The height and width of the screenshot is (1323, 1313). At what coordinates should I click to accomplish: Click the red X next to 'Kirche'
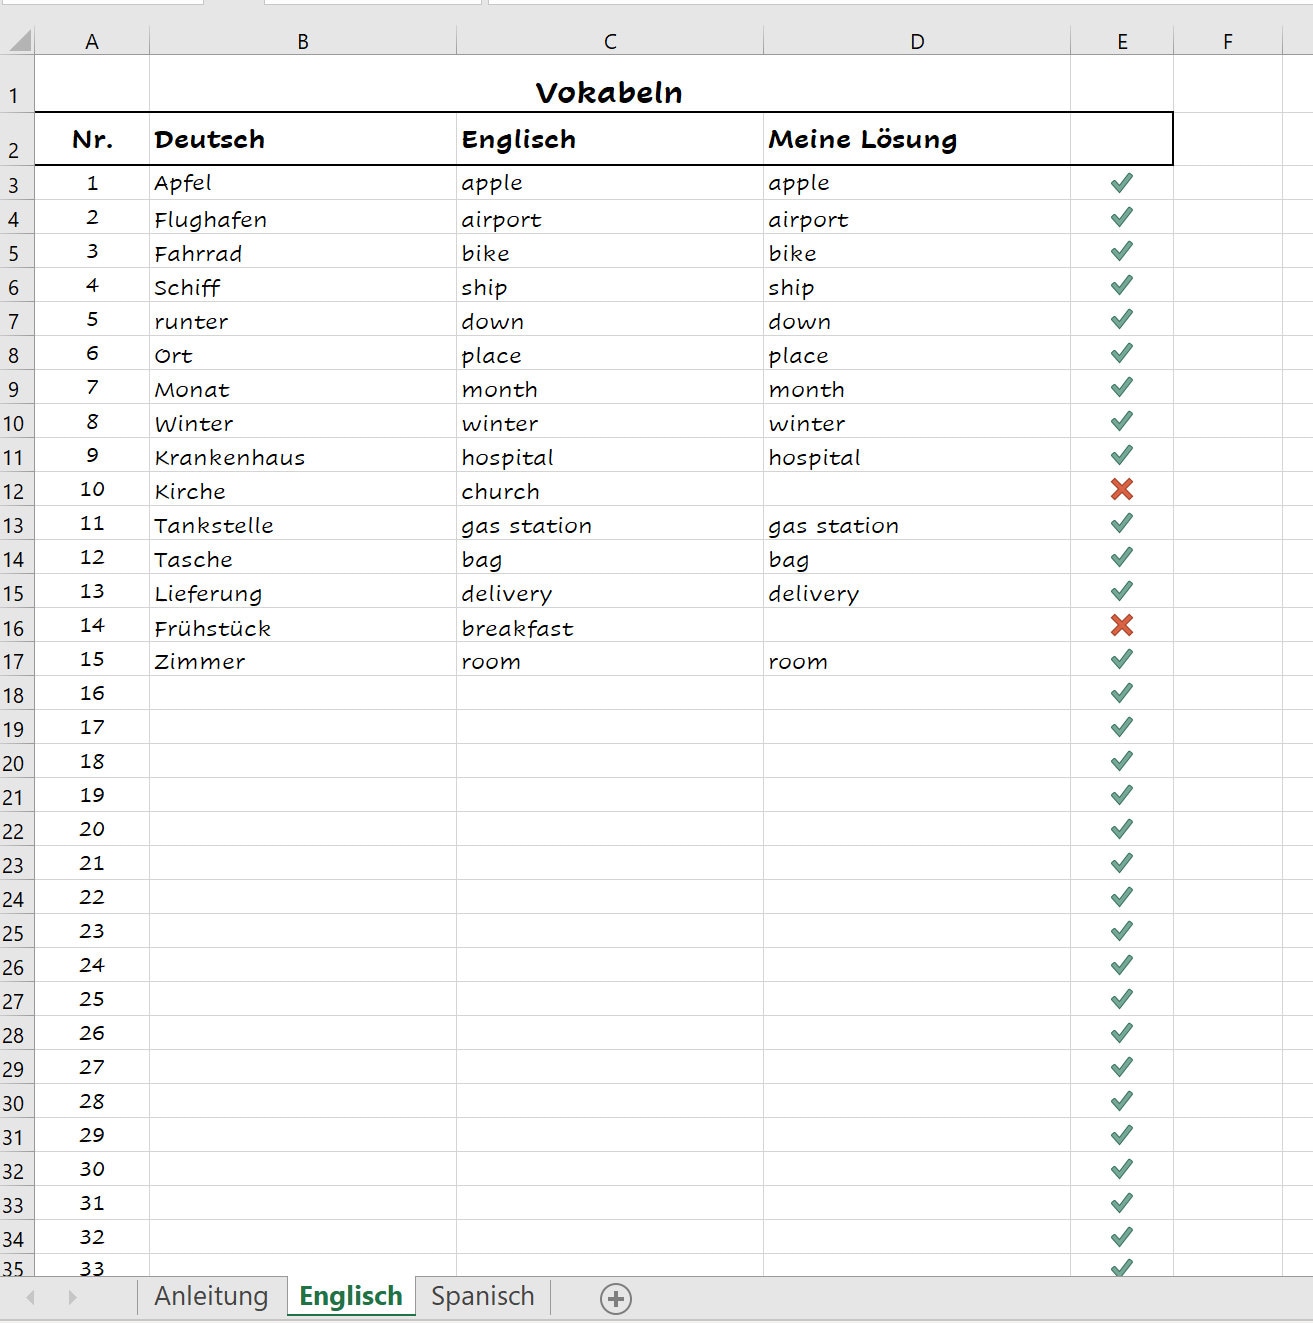click(1121, 489)
